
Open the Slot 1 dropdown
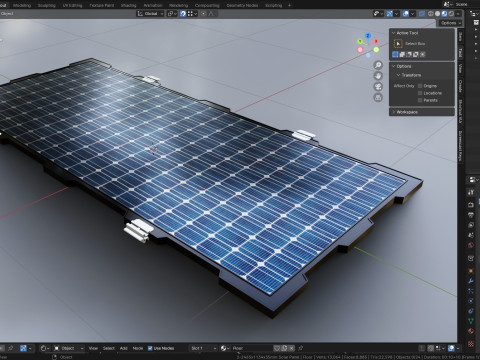(203, 348)
